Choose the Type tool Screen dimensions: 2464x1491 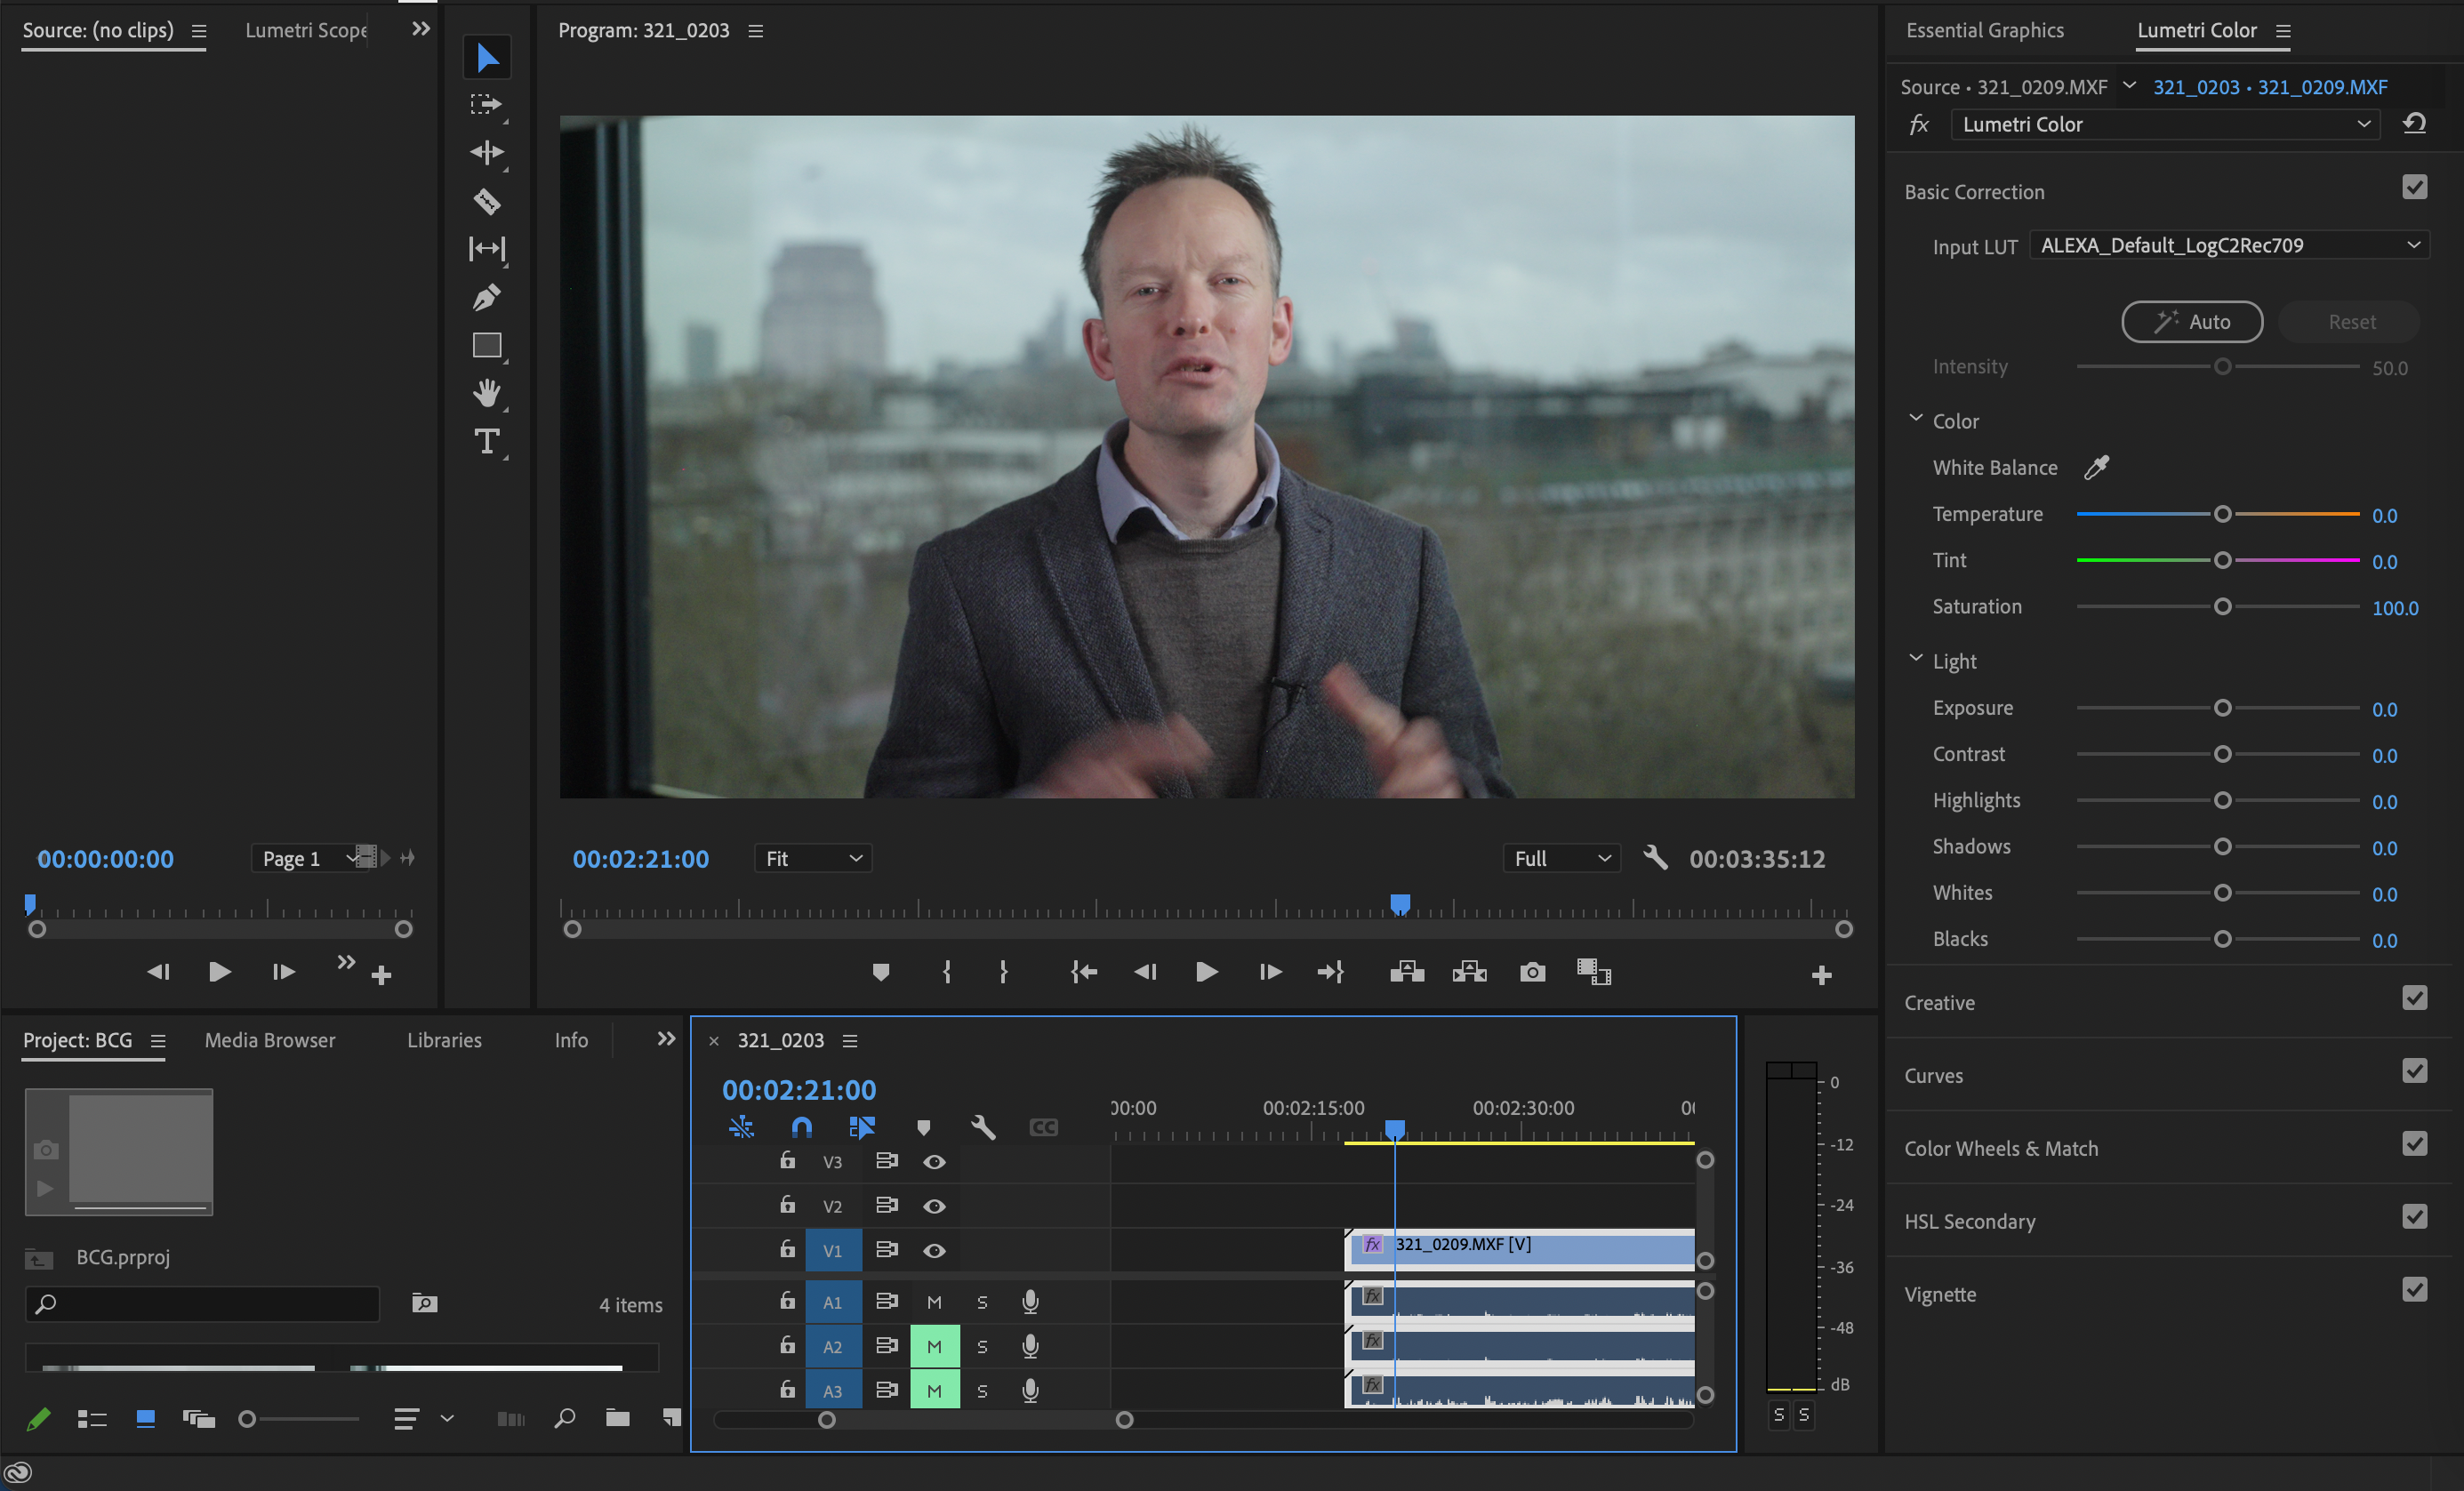tap(487, 441)
